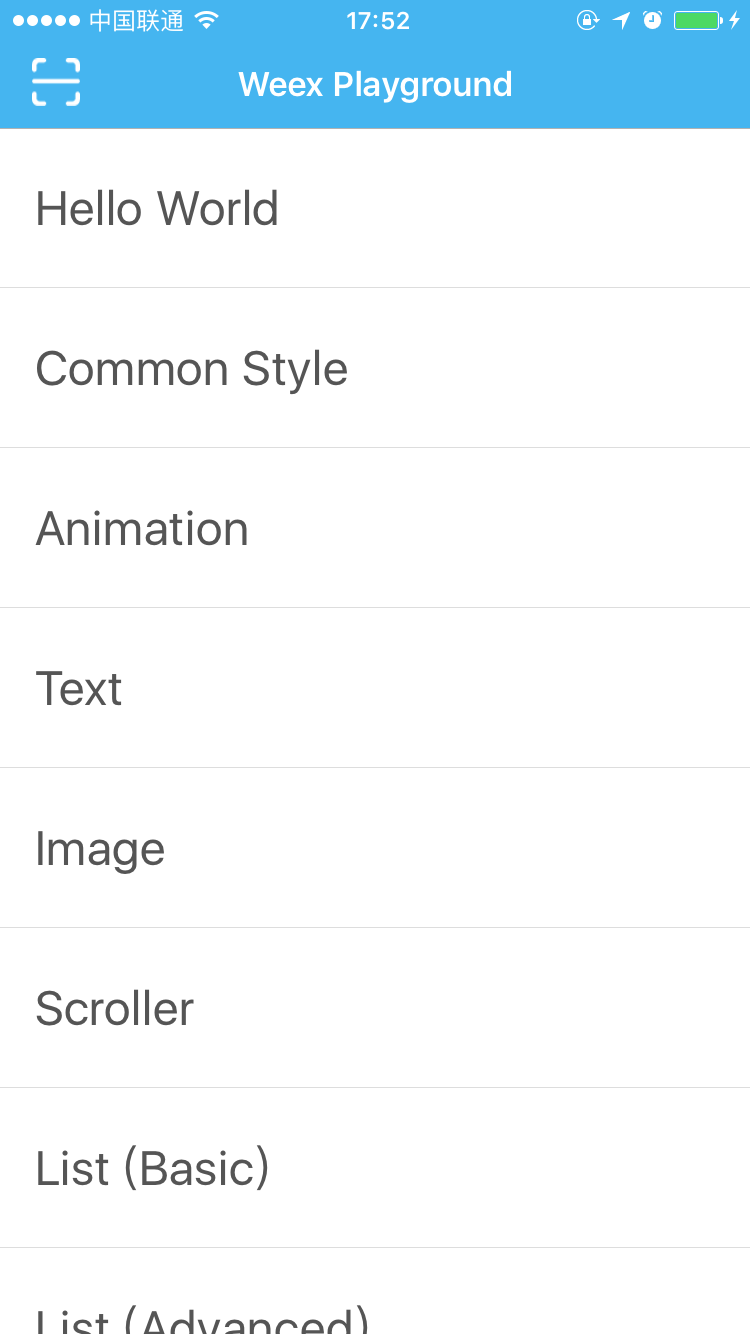Tap the charging bolt icon

[734, 20]
